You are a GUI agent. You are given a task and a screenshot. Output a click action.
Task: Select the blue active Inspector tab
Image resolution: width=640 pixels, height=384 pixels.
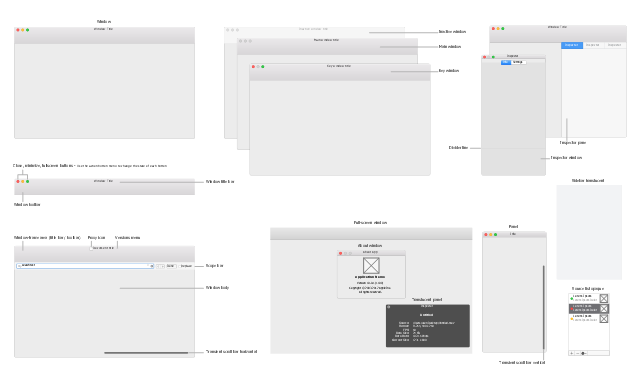click(x=572, y=45)
